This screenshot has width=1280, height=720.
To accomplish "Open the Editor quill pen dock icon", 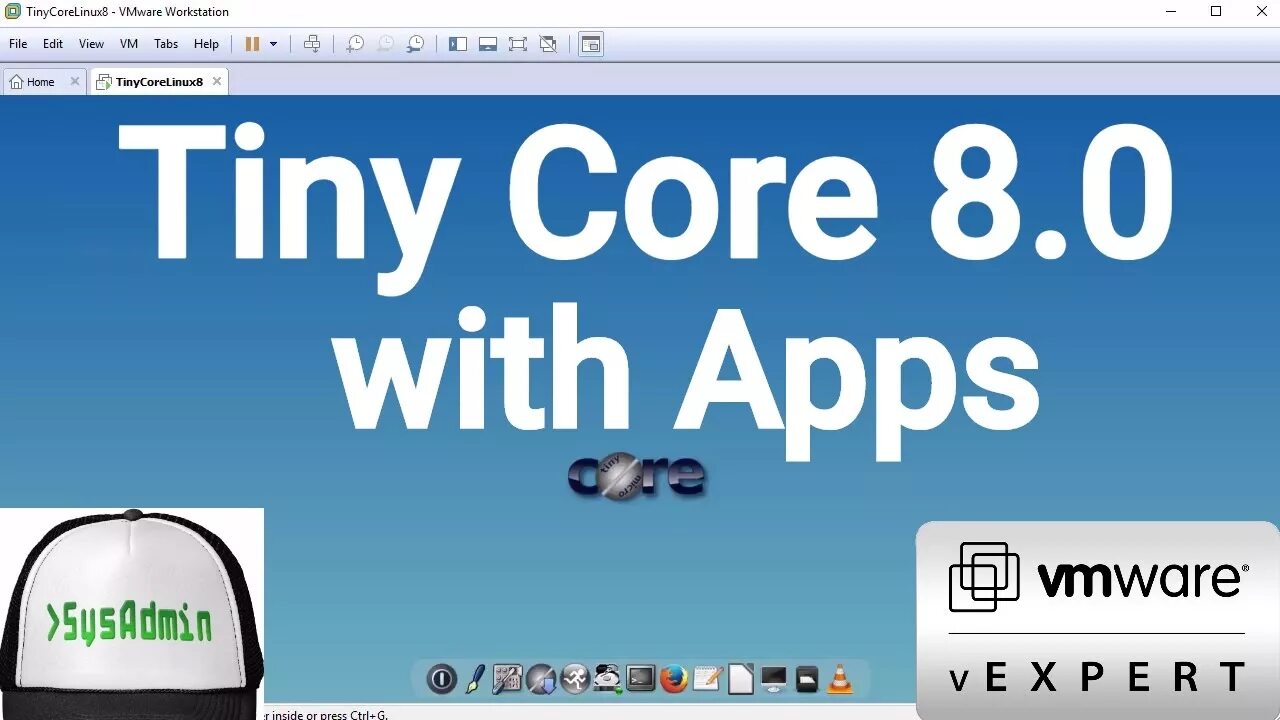I will [x=475, y=679].
